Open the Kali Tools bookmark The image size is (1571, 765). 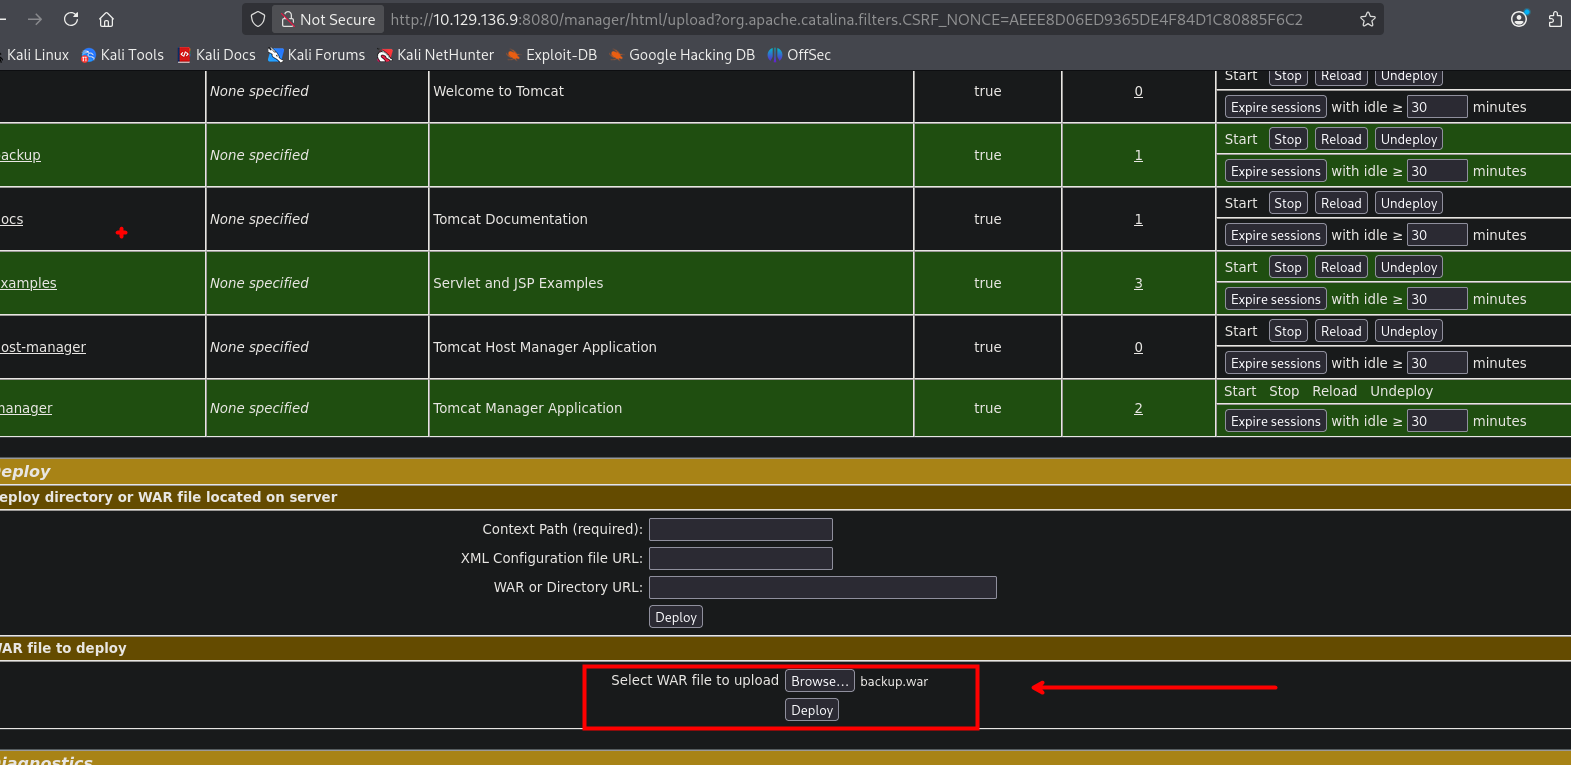[122, 55]
